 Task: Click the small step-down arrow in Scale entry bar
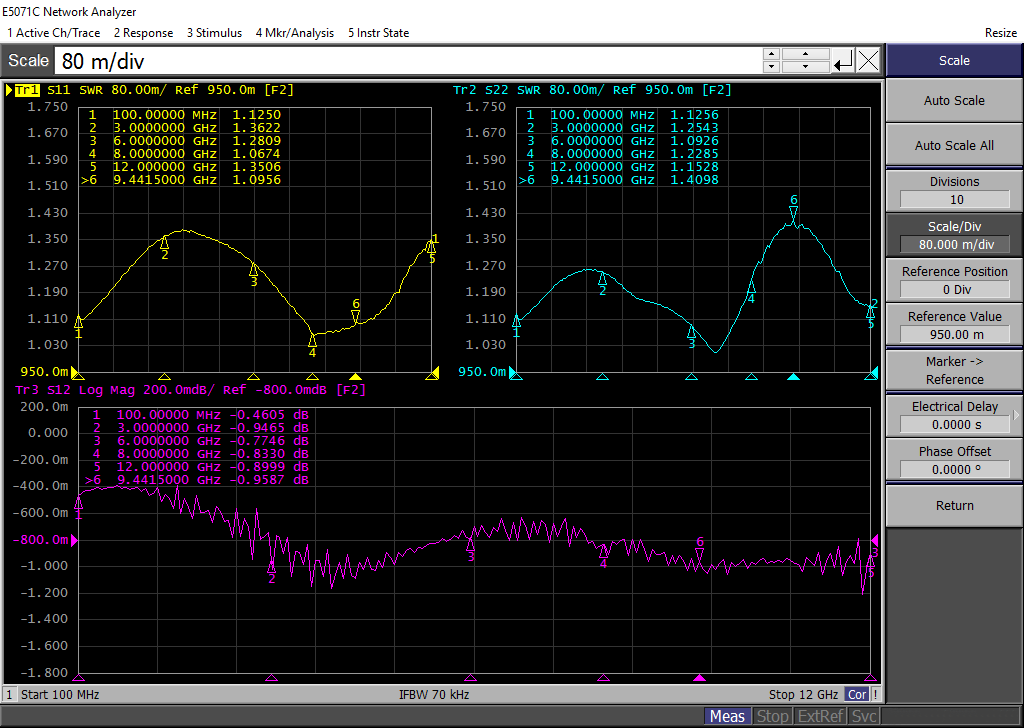[x=771, y=67]
